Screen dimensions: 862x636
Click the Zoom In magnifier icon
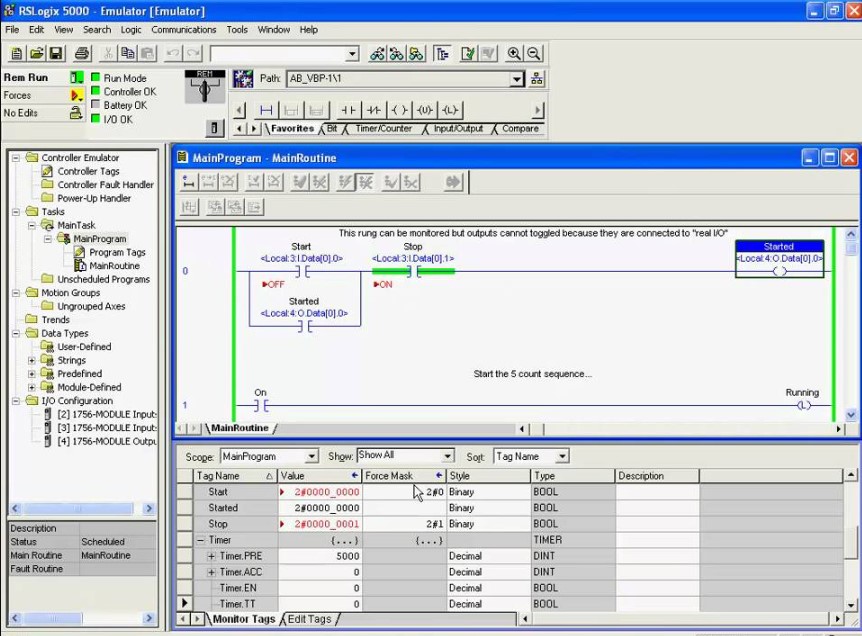[x=514, y=53]
